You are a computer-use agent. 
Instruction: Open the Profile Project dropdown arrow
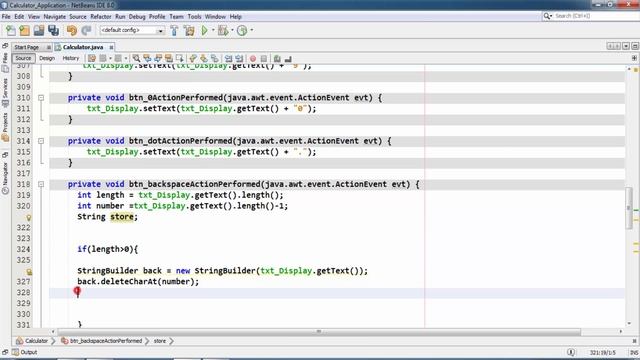click(x=251, y=30)
